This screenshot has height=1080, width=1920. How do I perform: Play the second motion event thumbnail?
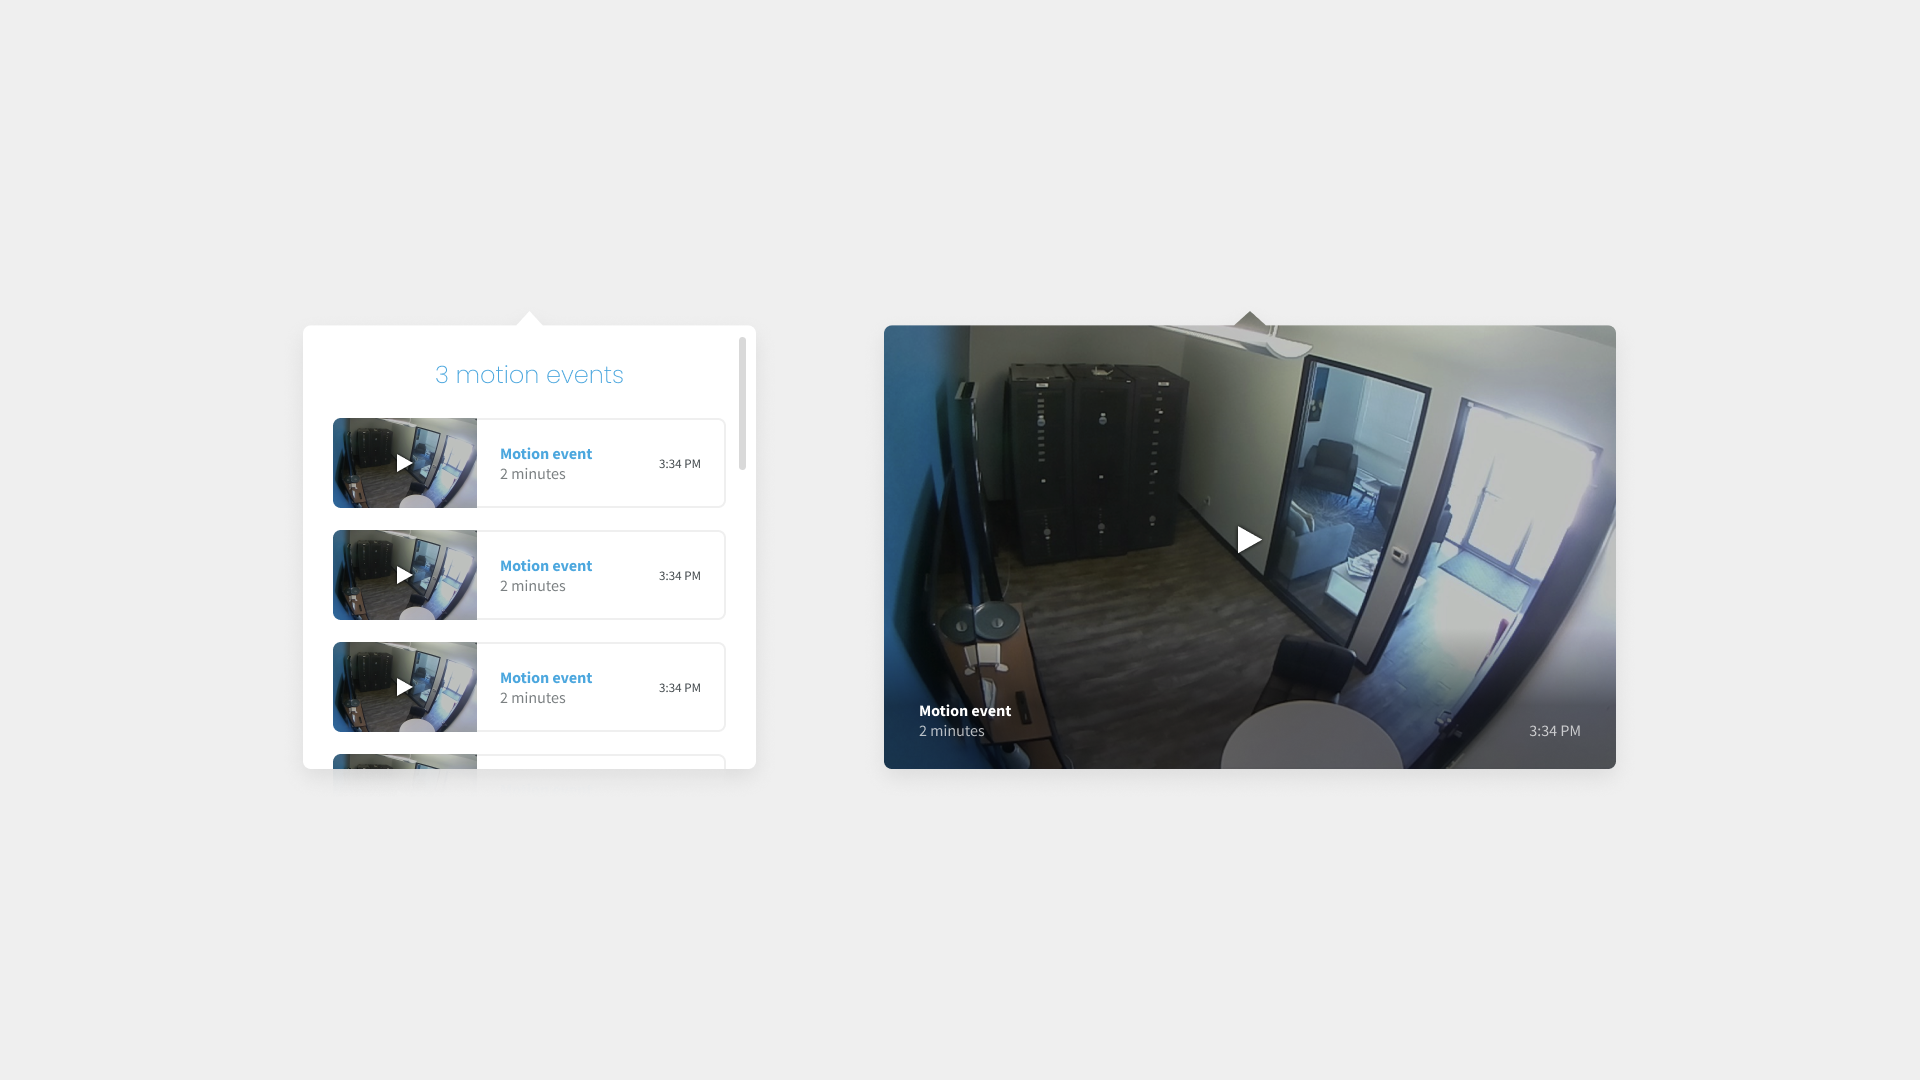[404, 575]
